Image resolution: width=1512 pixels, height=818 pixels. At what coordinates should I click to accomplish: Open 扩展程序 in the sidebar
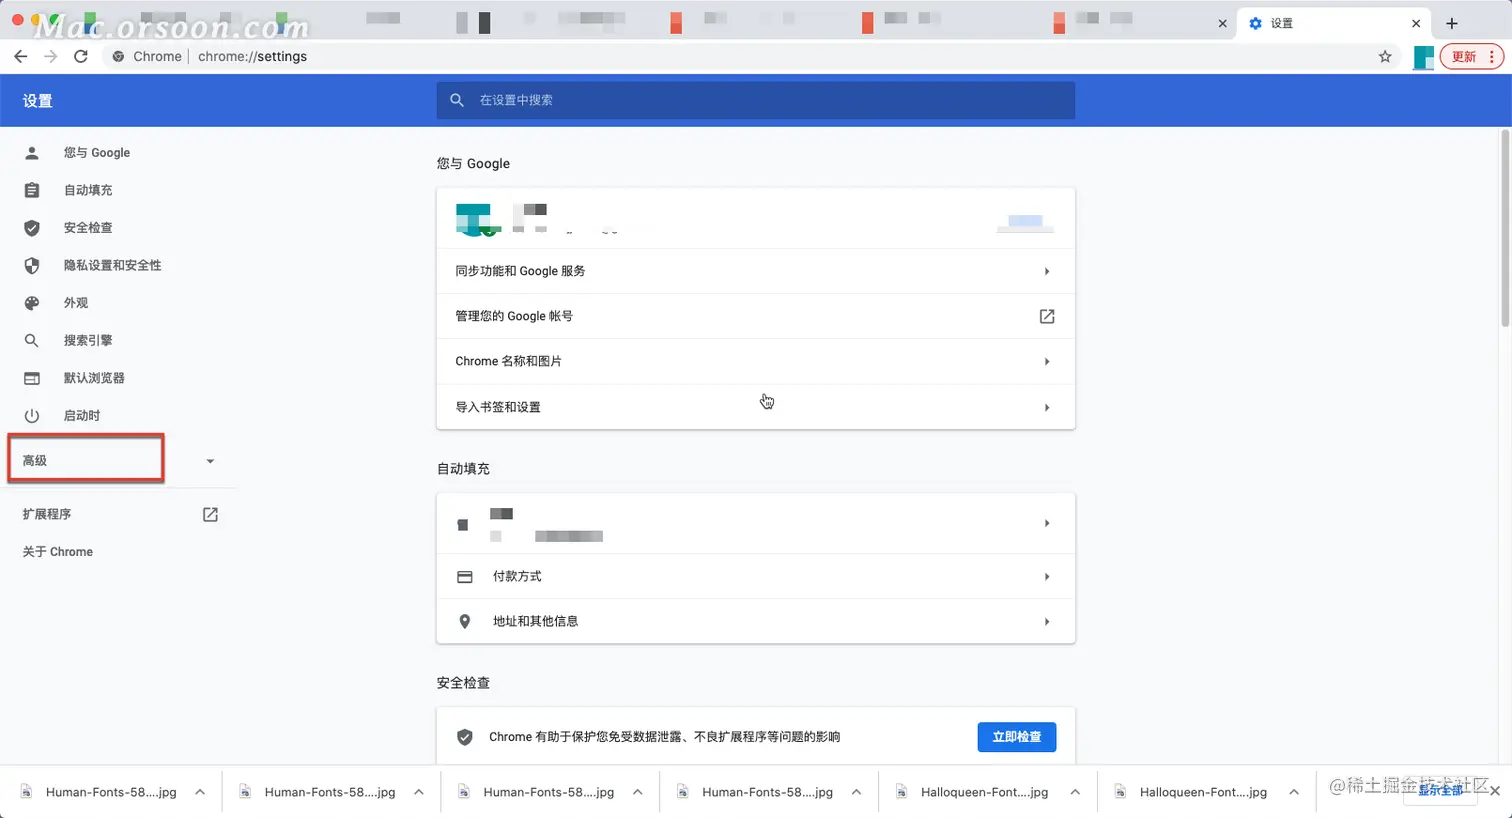[47, 514]
